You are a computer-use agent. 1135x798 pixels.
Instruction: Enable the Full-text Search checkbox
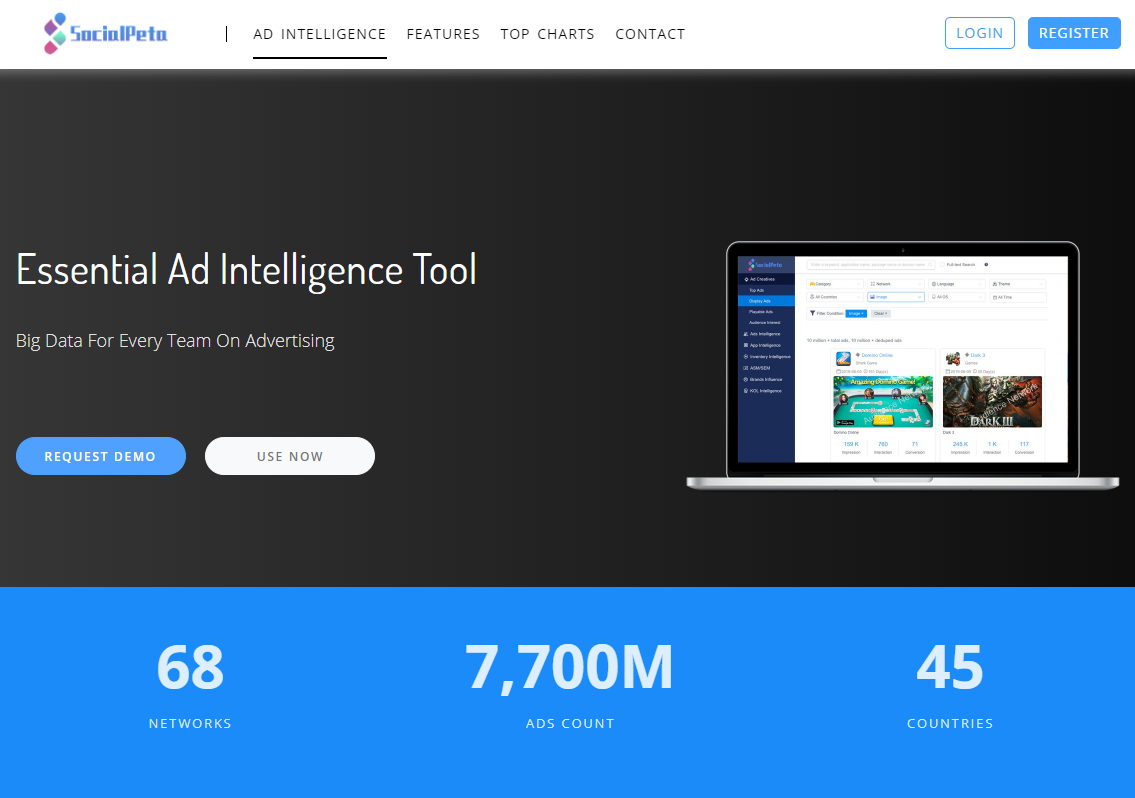pyautogui.click(x=942, y=265)
